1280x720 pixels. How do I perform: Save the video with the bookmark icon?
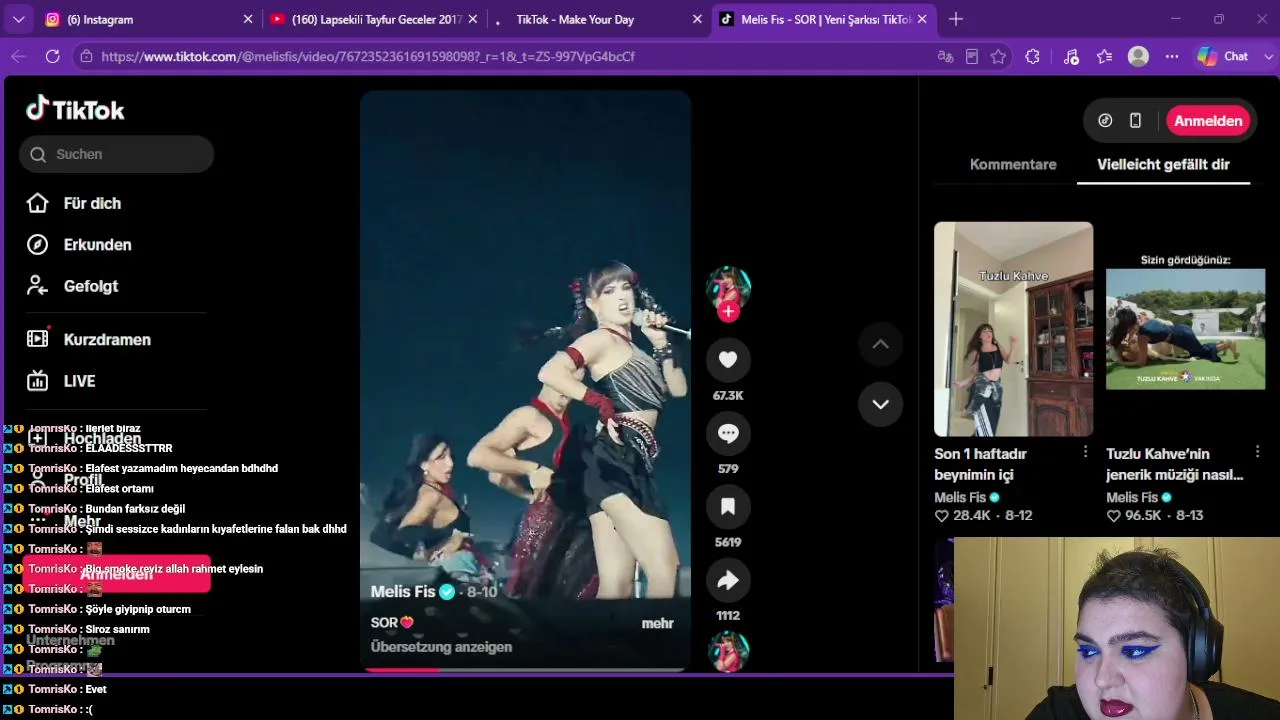click(728, 507)
